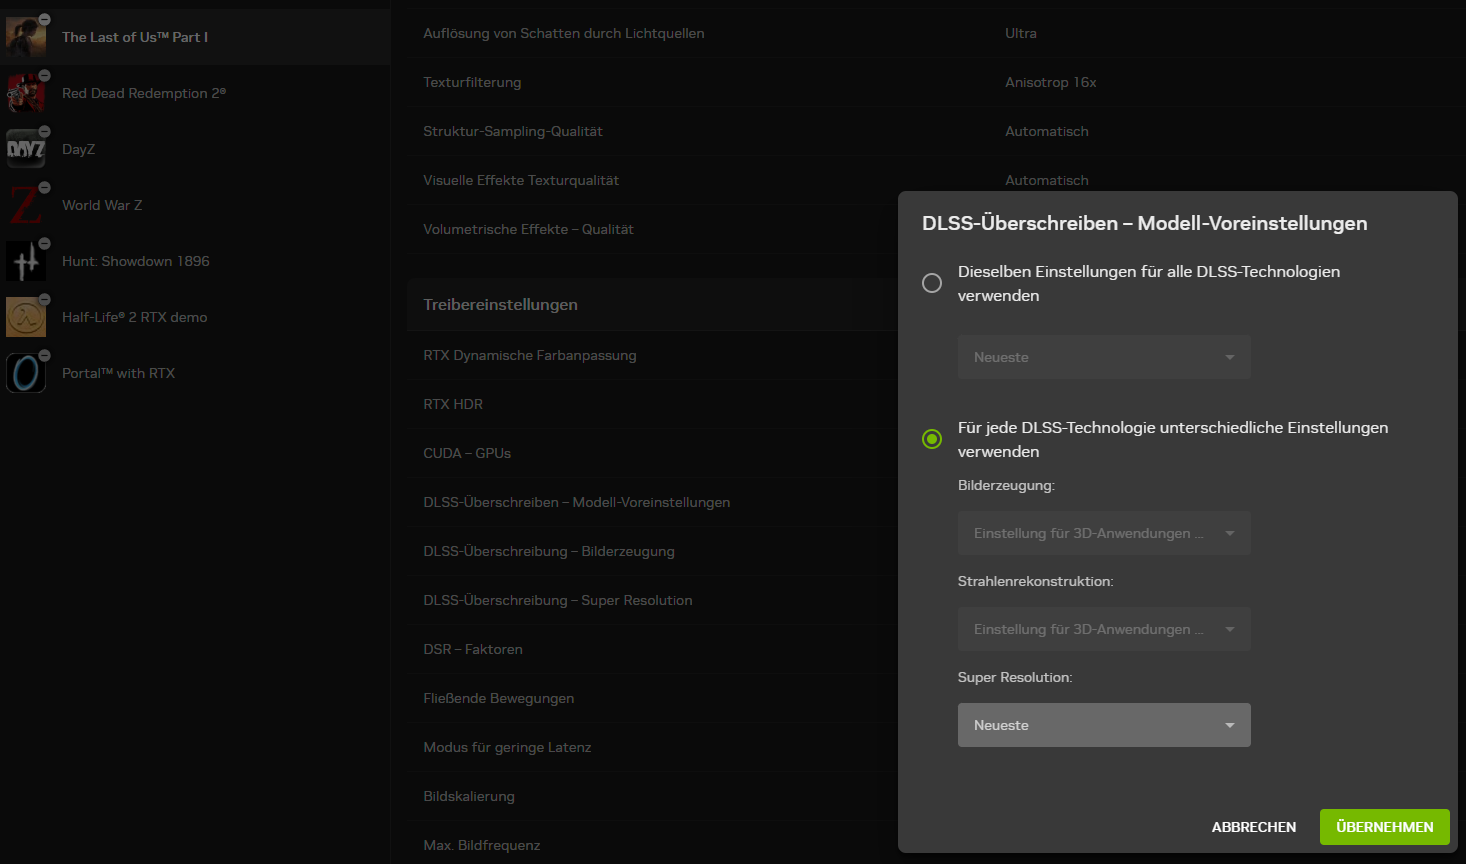Expand the Strahlenrekonstruktion preset dropdown
Screen dimensions: 1466x864
click(x=1104, y=629)
